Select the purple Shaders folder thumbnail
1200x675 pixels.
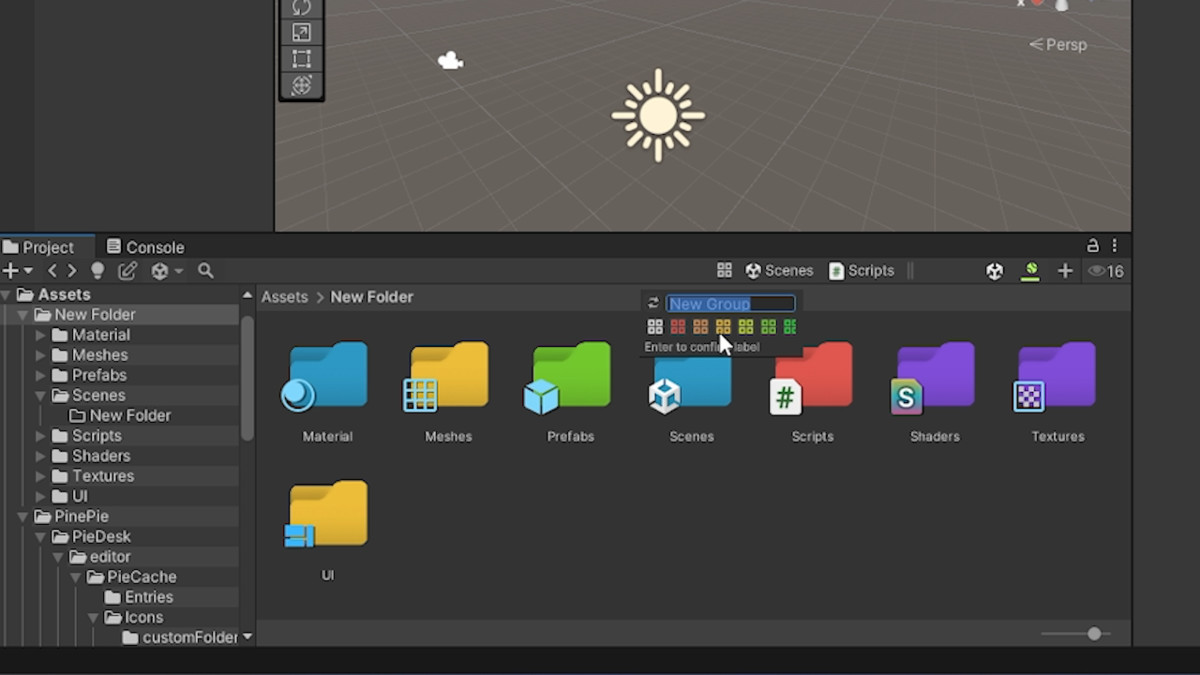pyautogui.click(x=934, y=378)
